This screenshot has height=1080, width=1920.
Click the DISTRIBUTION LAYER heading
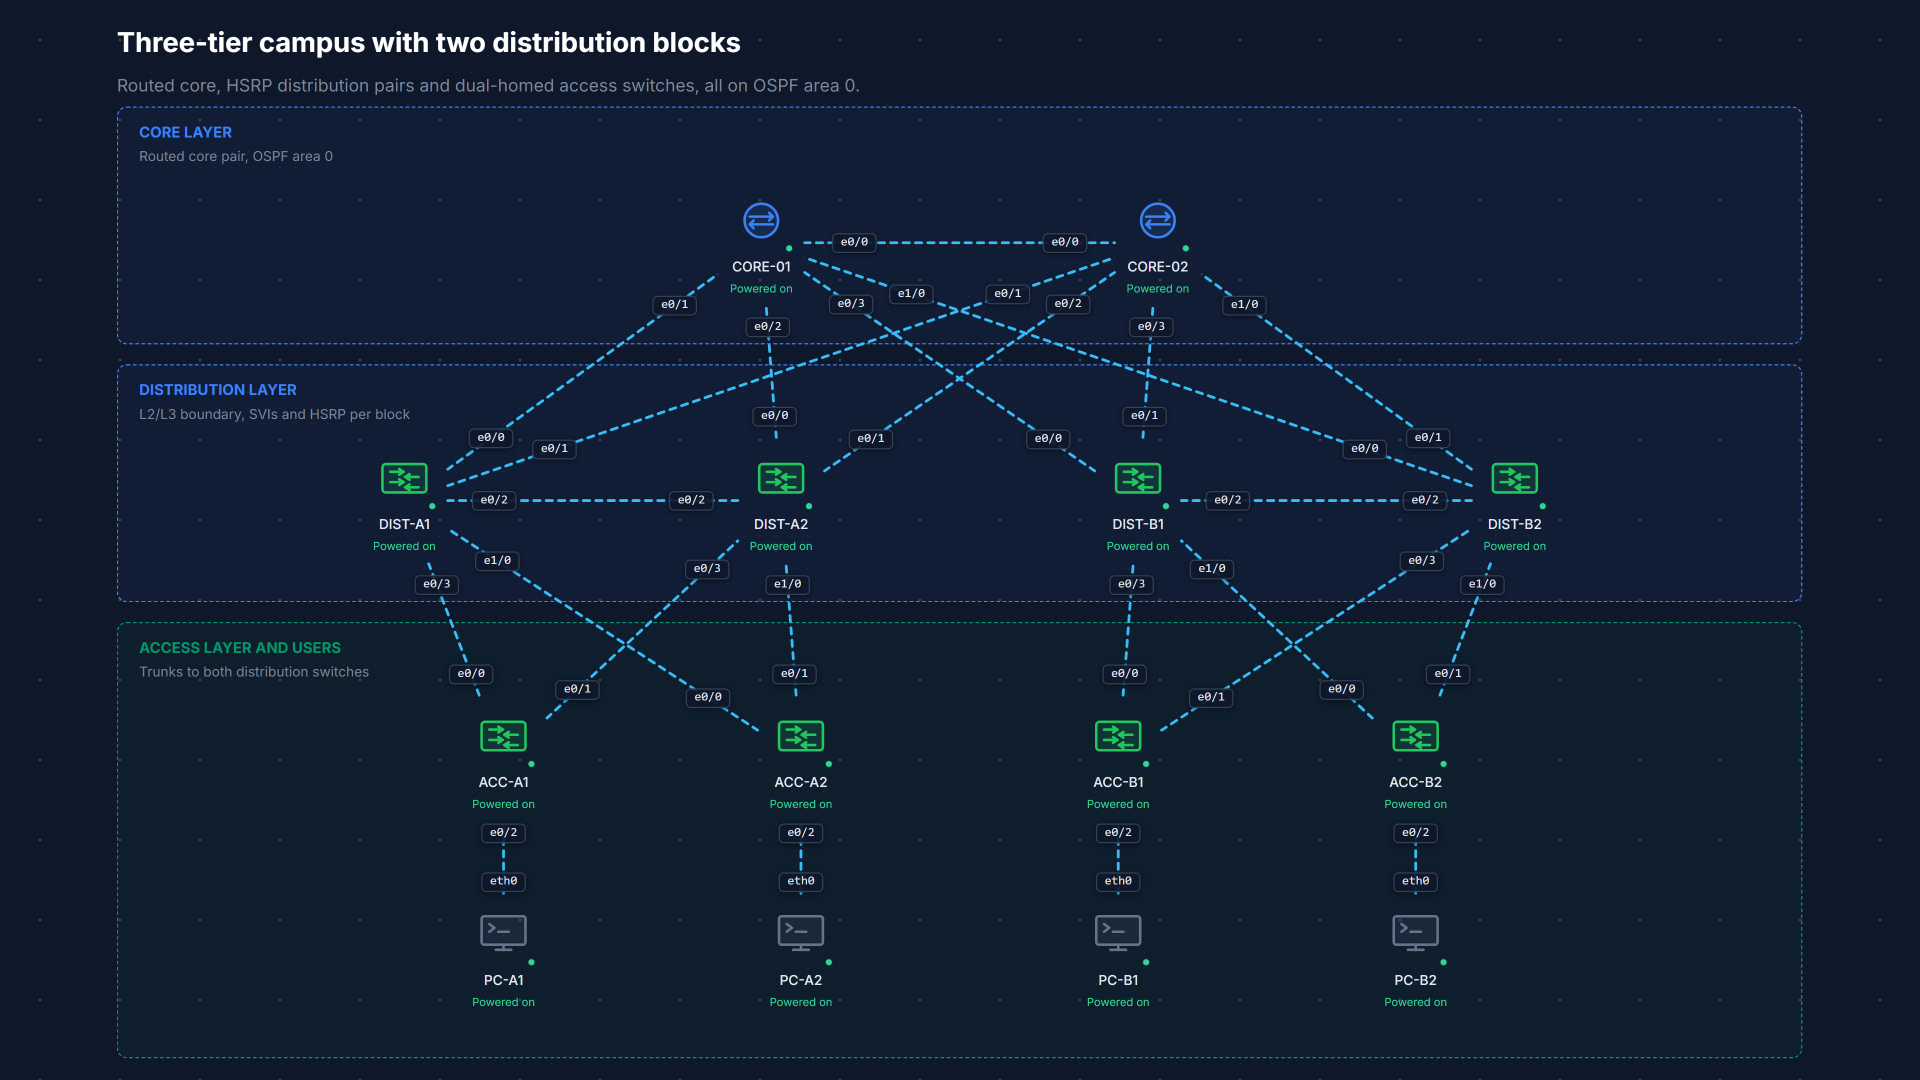(218, 390)
